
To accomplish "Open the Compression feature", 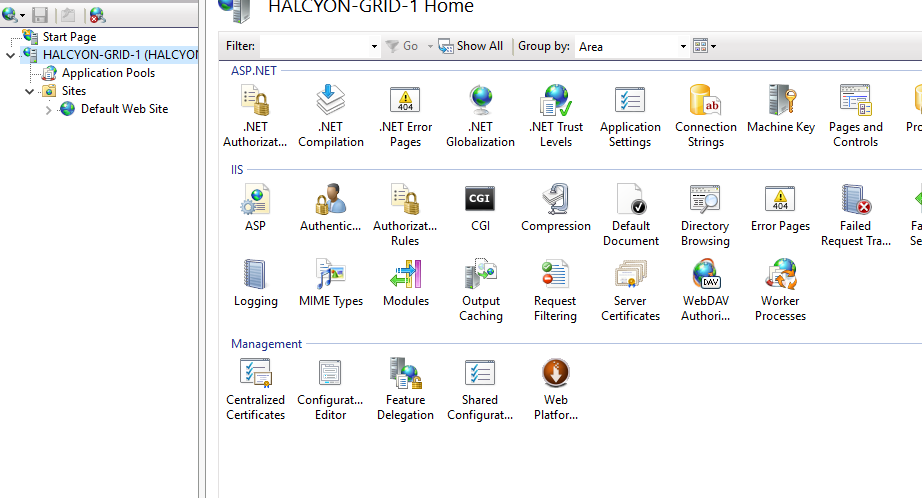I will (x=556, y=208).
